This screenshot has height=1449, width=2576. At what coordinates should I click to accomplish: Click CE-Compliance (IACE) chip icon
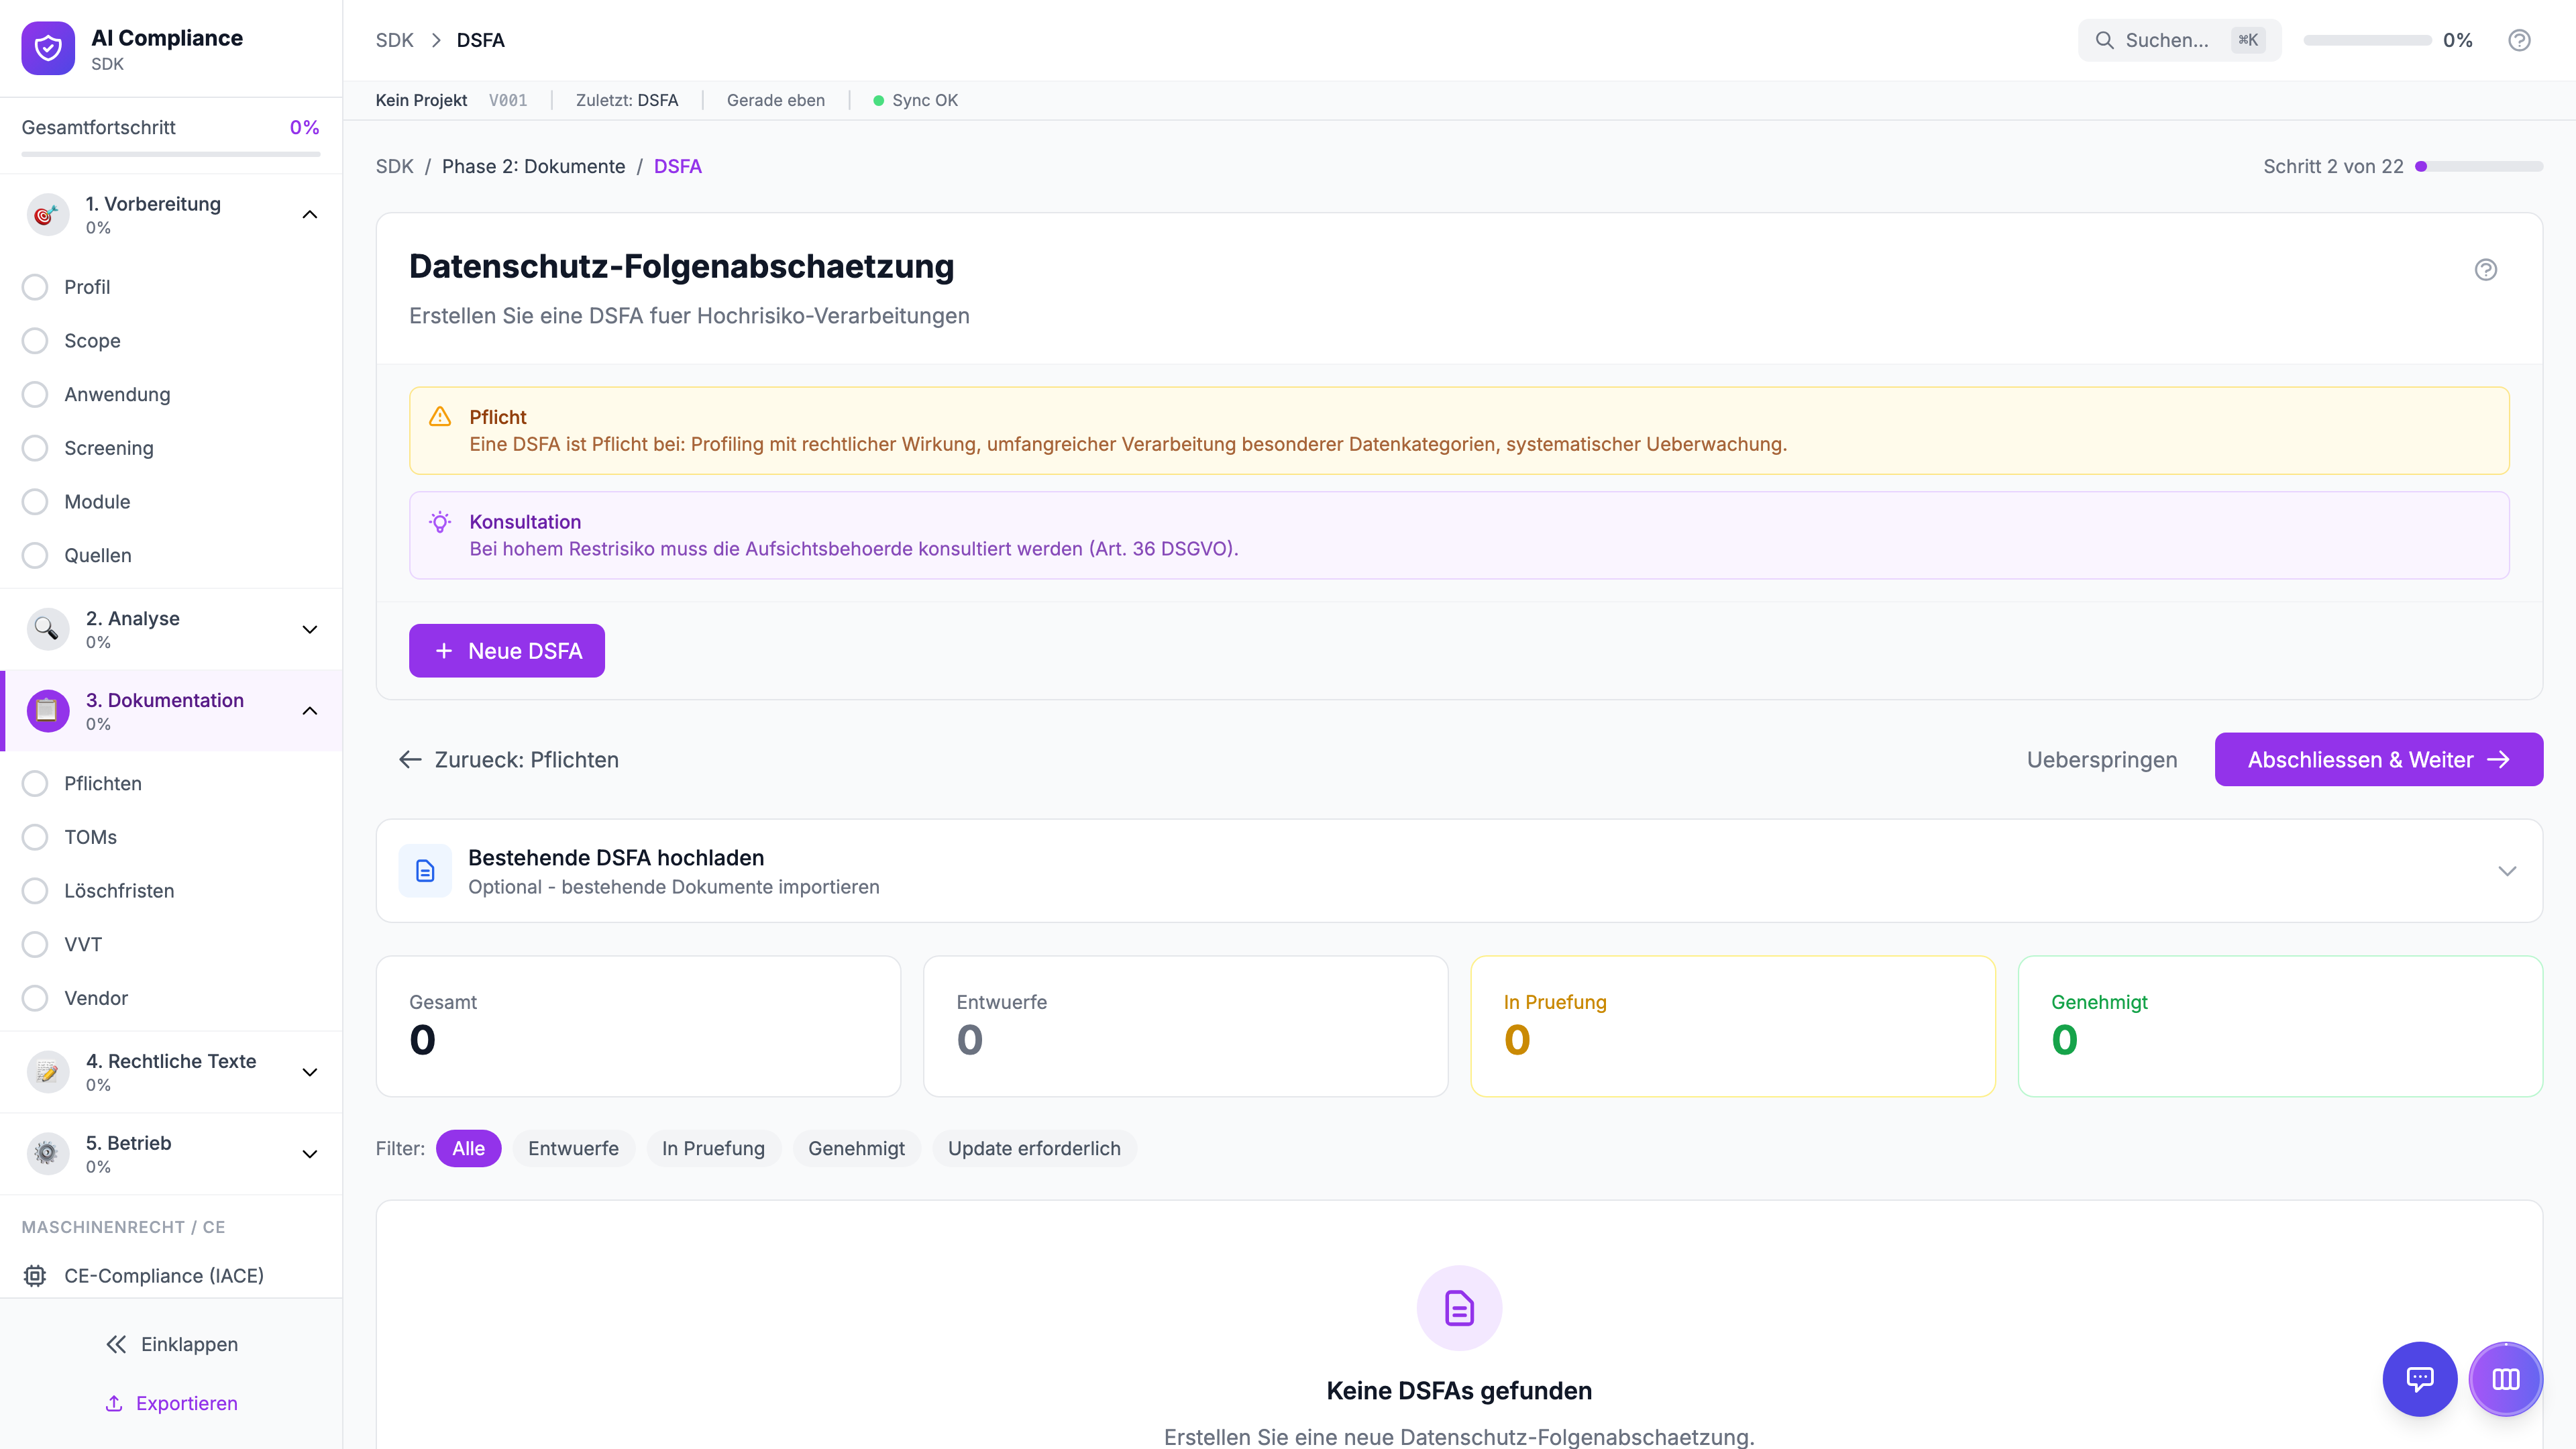(35, 1275)
